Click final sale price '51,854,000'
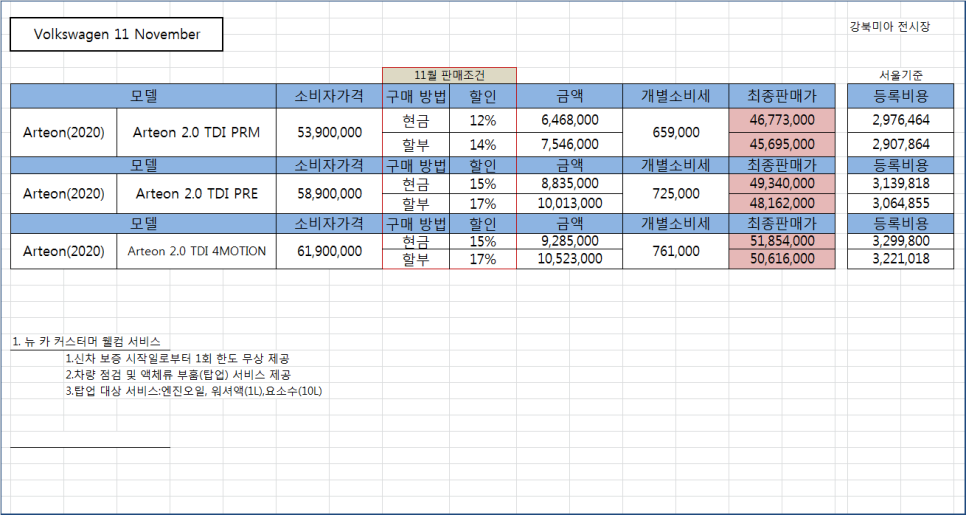 (x=782, y=241)
